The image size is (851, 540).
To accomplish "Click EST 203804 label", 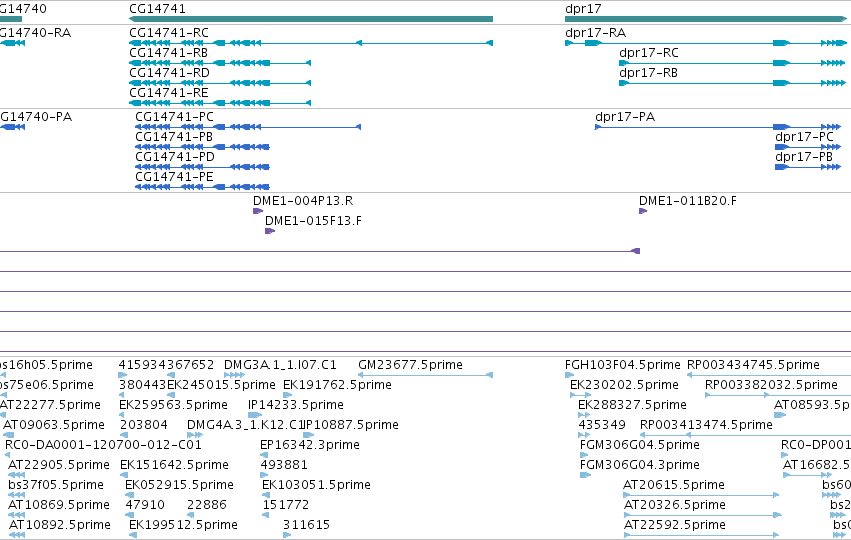I will (144, 425).
